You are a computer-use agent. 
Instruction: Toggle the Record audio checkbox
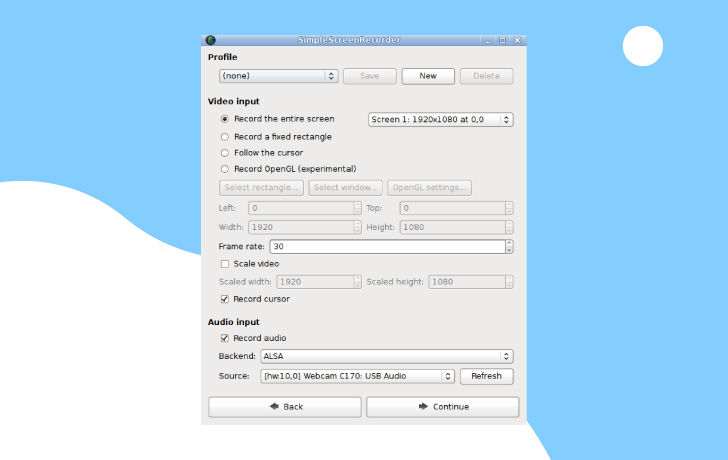coord(225,338)
